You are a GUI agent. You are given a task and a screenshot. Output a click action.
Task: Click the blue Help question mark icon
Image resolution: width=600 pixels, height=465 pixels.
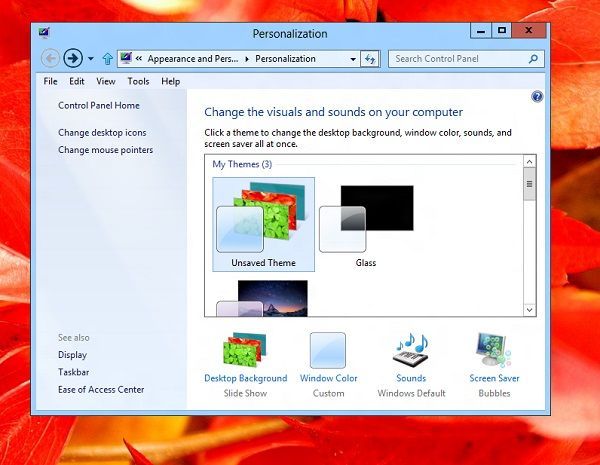pyautogui.click(x=537, y=96)
